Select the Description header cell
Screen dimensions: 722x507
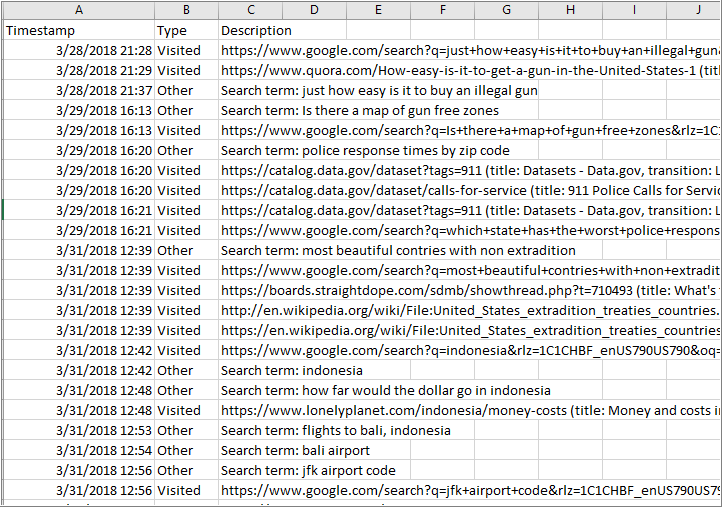tap(257, 30)
